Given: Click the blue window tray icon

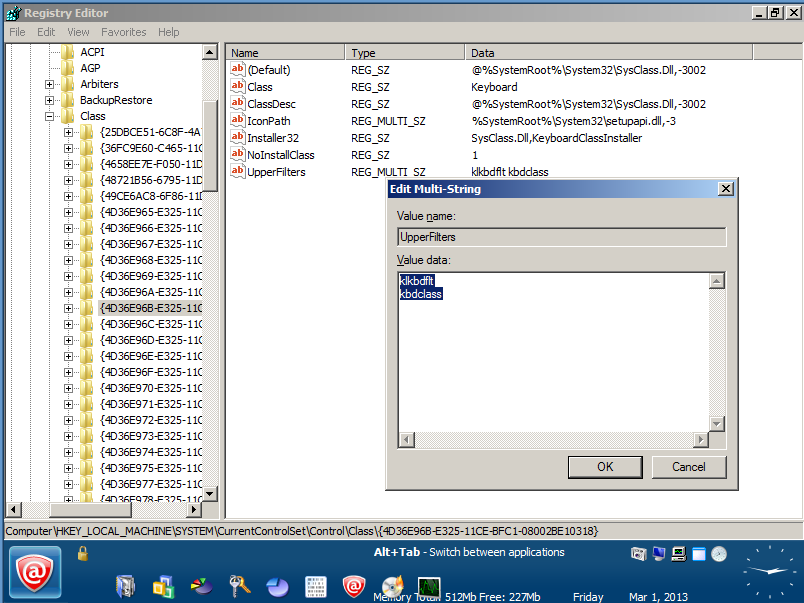Looking at the screenshot, I should (x=698, y=554).
